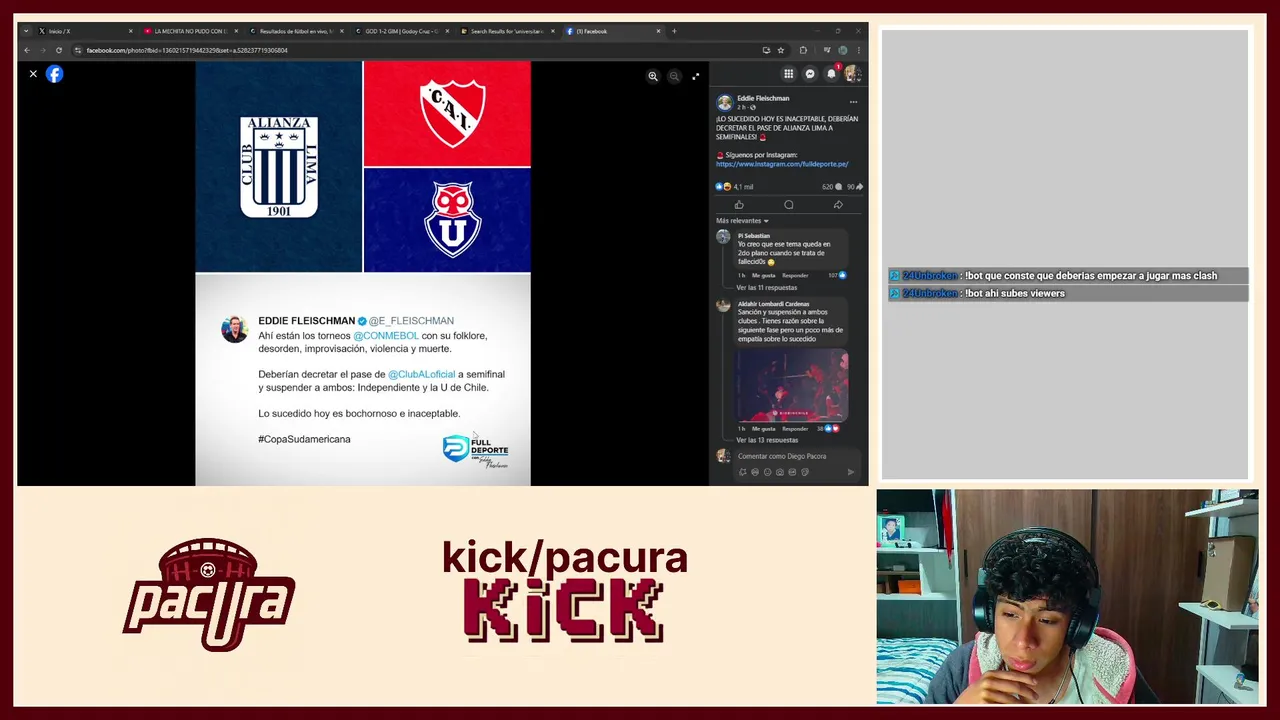
Task: Show the 90 shares count
Action: click(855, 187)
